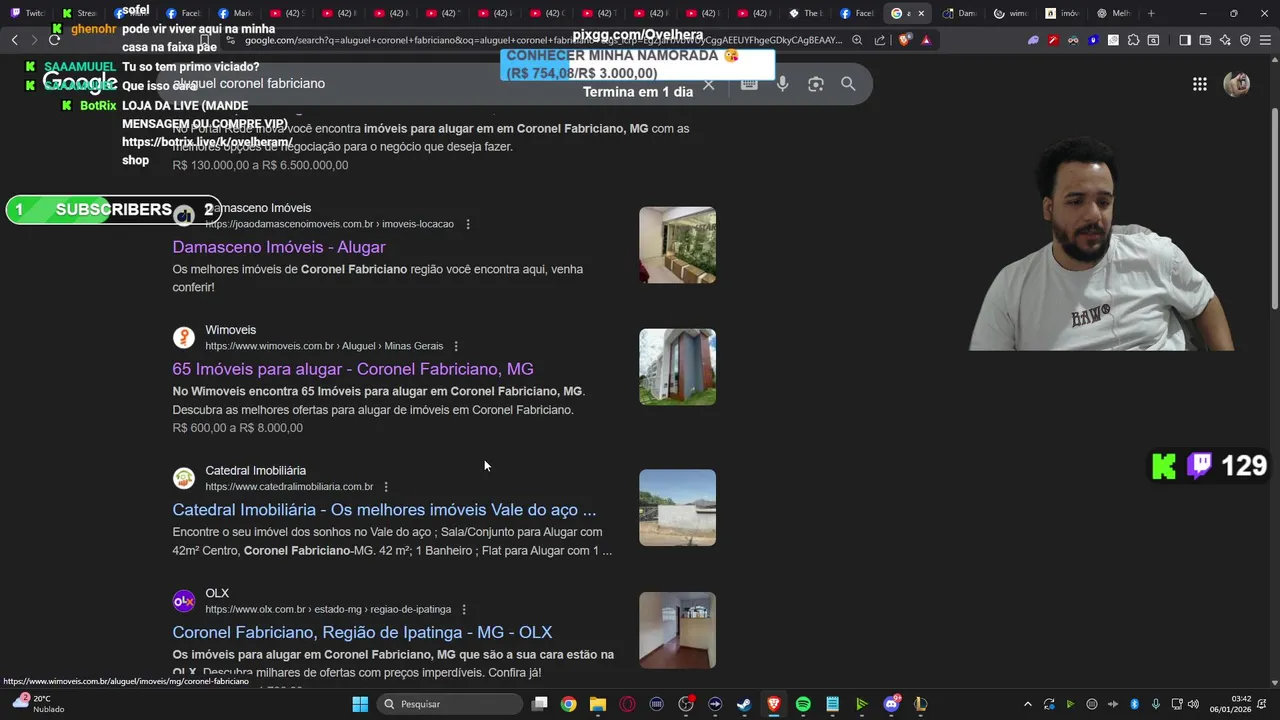Image resolution: width=1280 pixels, height=720 pixels.
Task: Switch to the 'Stream' Kick tab
Action: point(80,13)
